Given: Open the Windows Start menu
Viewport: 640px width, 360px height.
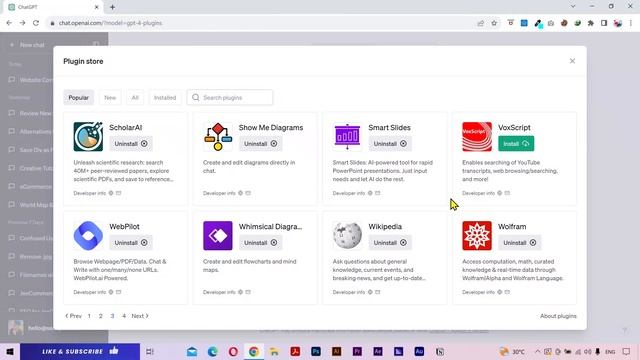Looking at the screenshot, I should click(10, 351).
